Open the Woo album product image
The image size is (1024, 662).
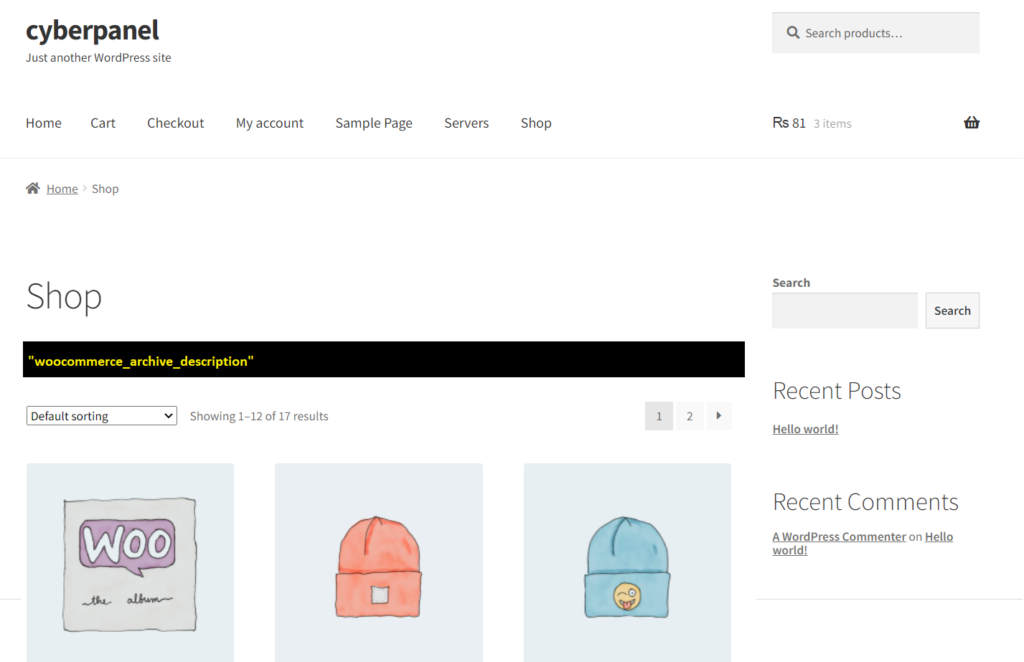pos(130,563)
